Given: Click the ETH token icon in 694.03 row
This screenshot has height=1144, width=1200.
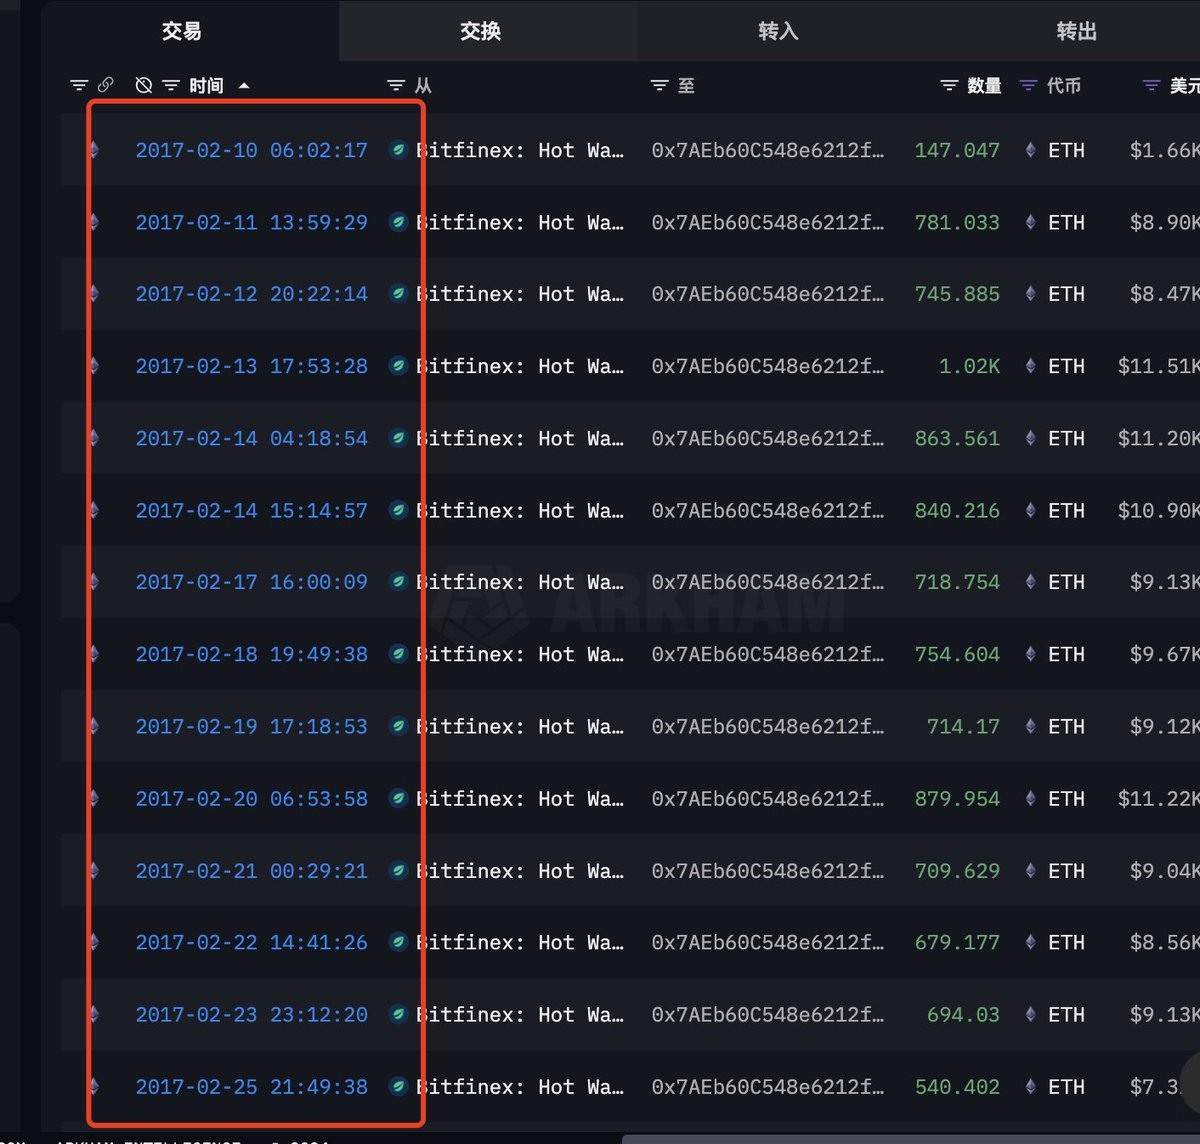Looking at the screenshot, I should click(x=1030, y=1014).
